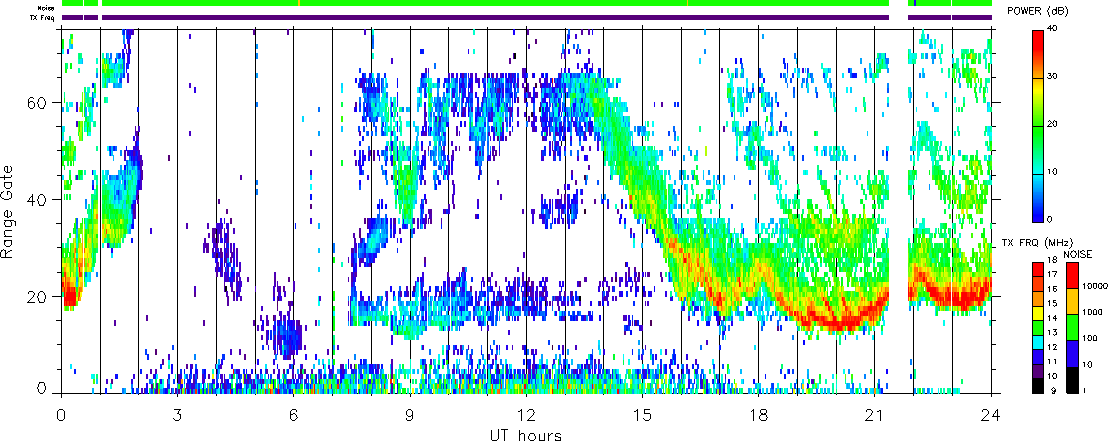Click the 1 label at the bottom of the noise legend
The width and height of the screenshot is (1108, 441).
[x=1086, y=391]
